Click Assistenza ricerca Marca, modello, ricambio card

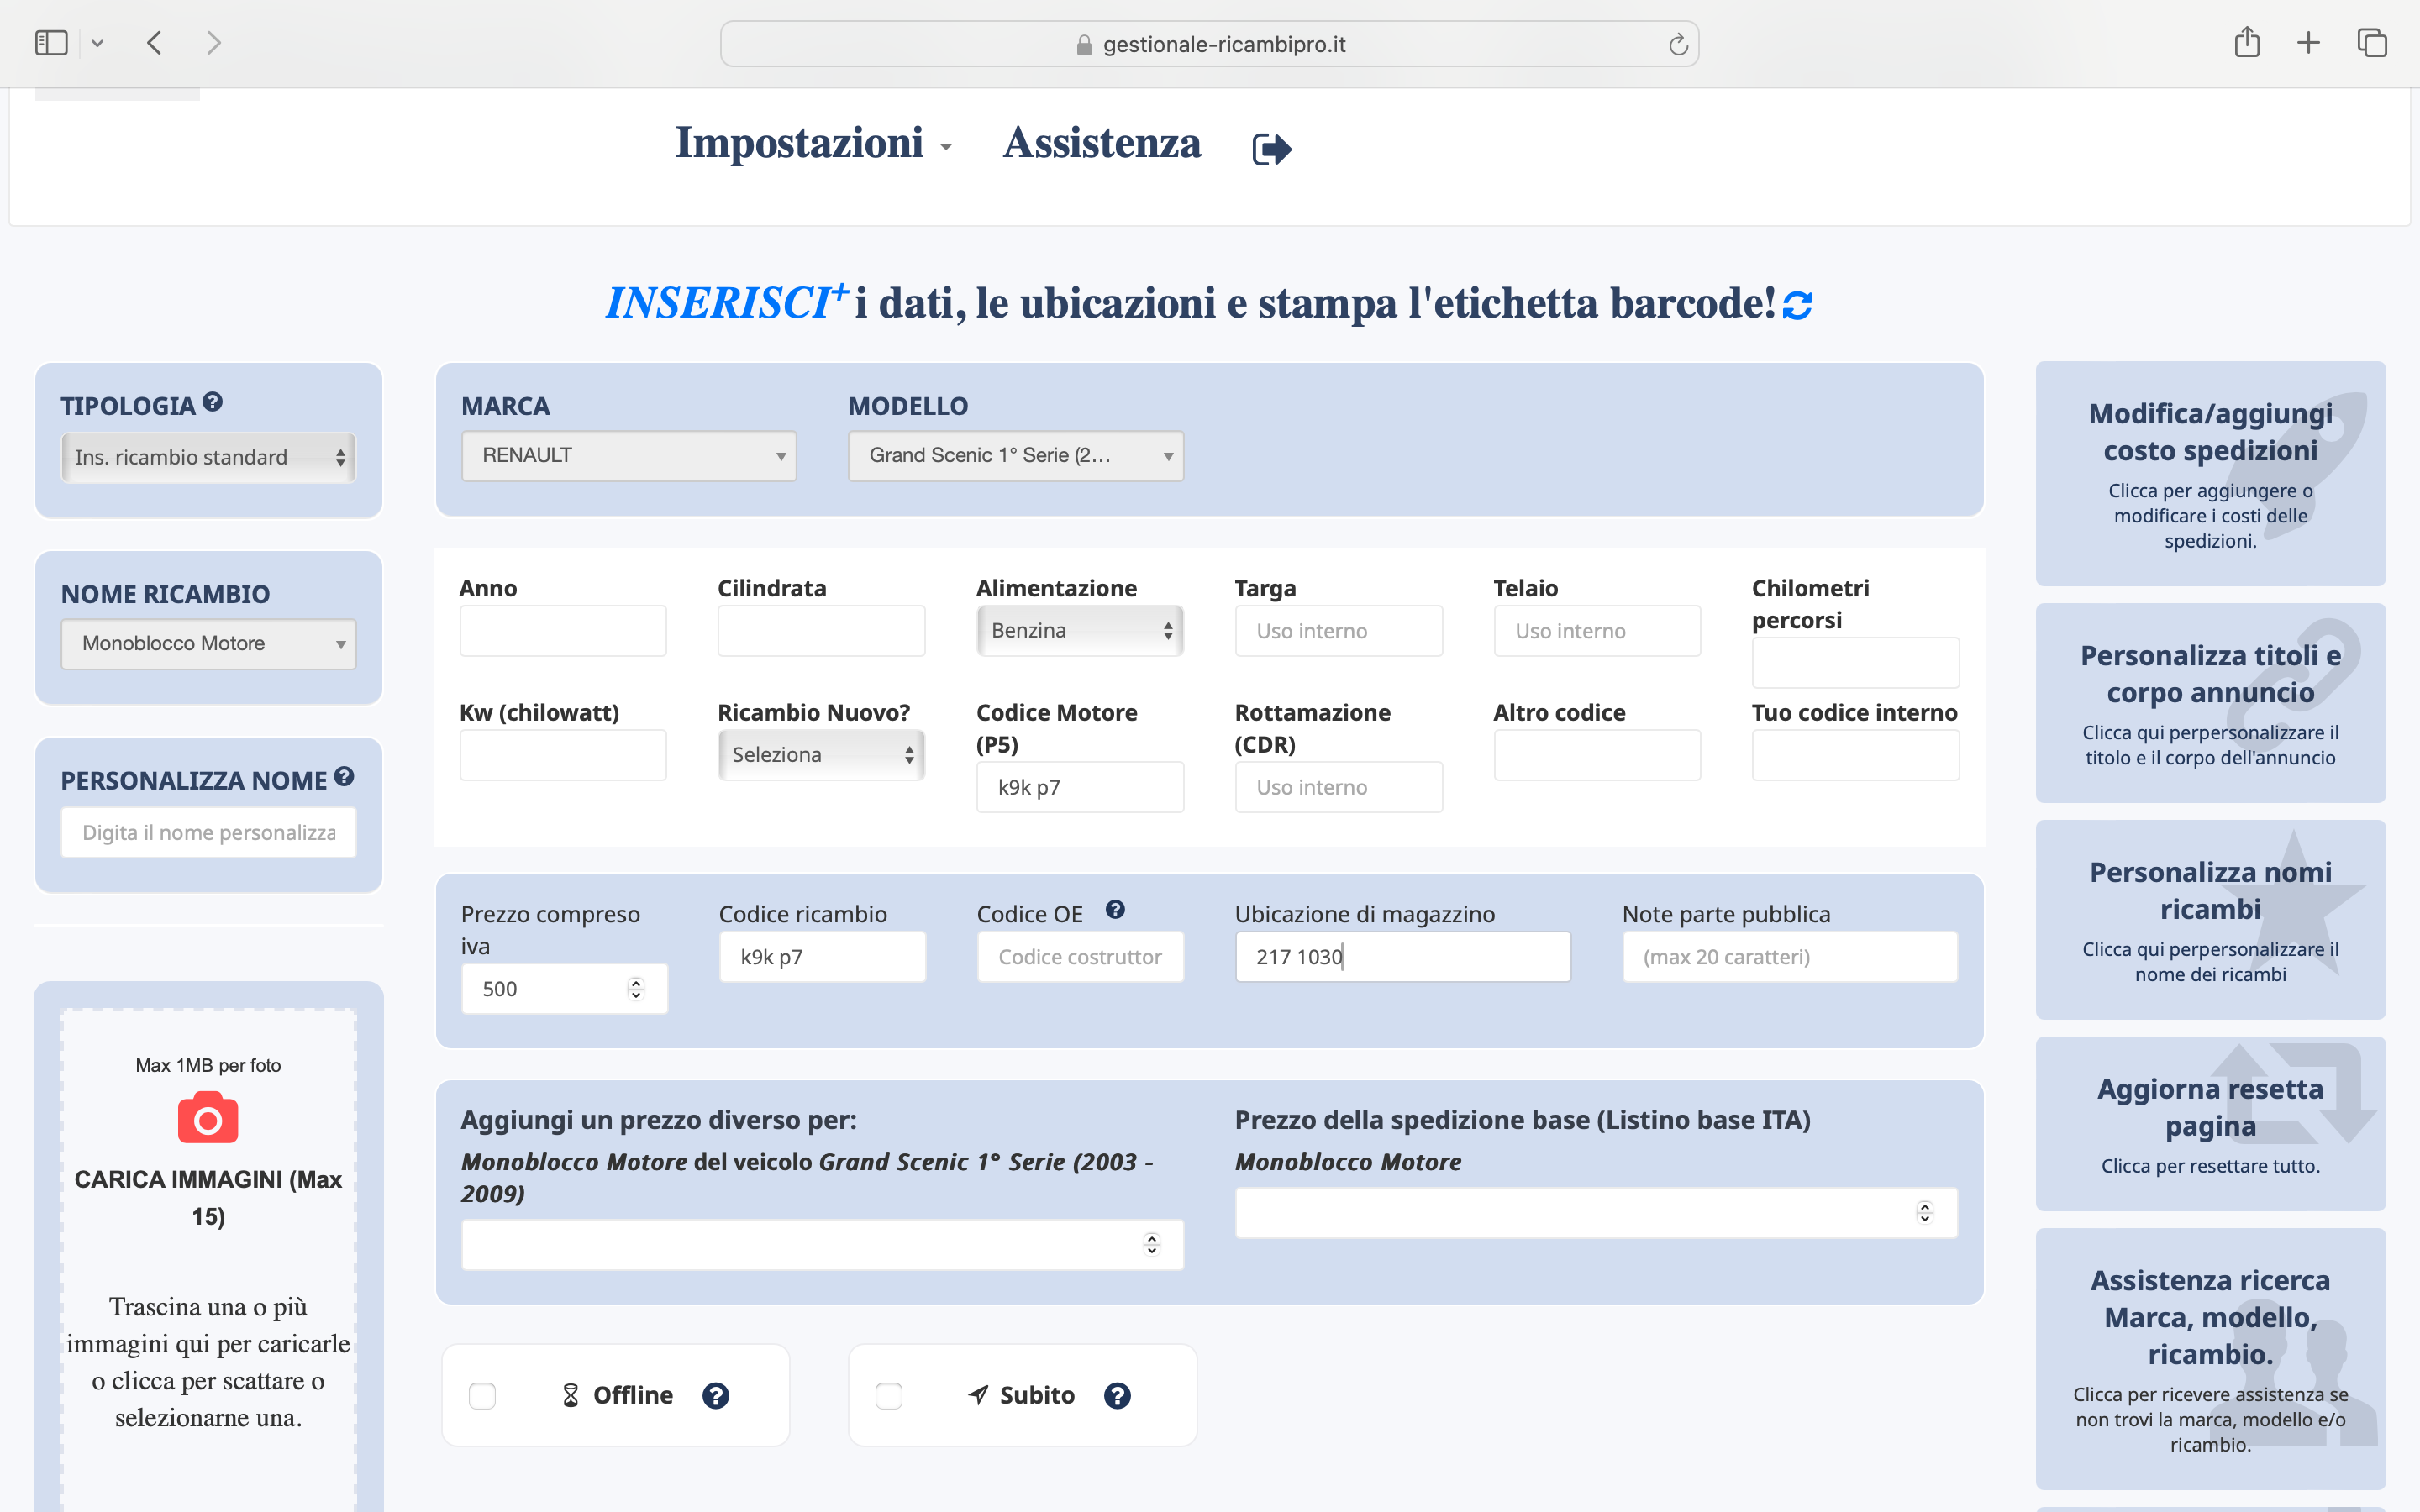click(x=2210, y=1359)
